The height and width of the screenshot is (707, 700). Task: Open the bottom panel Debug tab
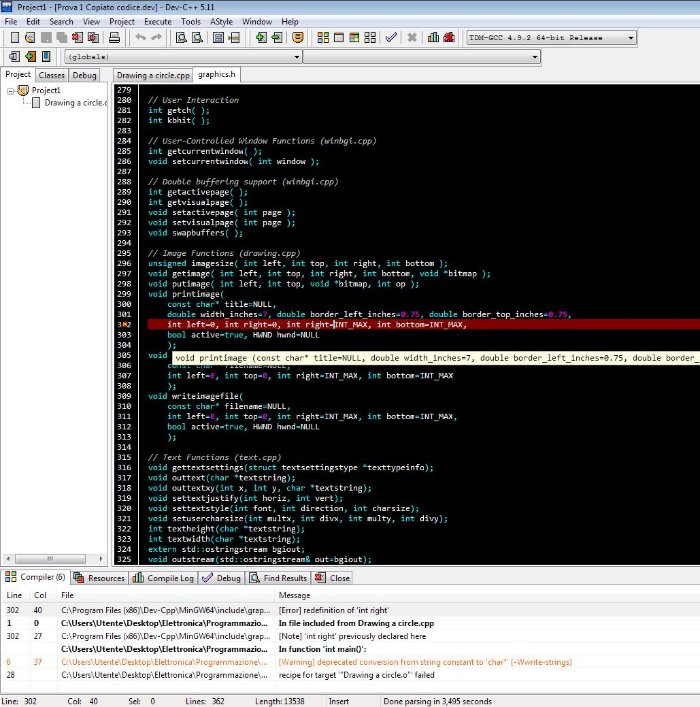pyautogui.click(x=221, y=578)
